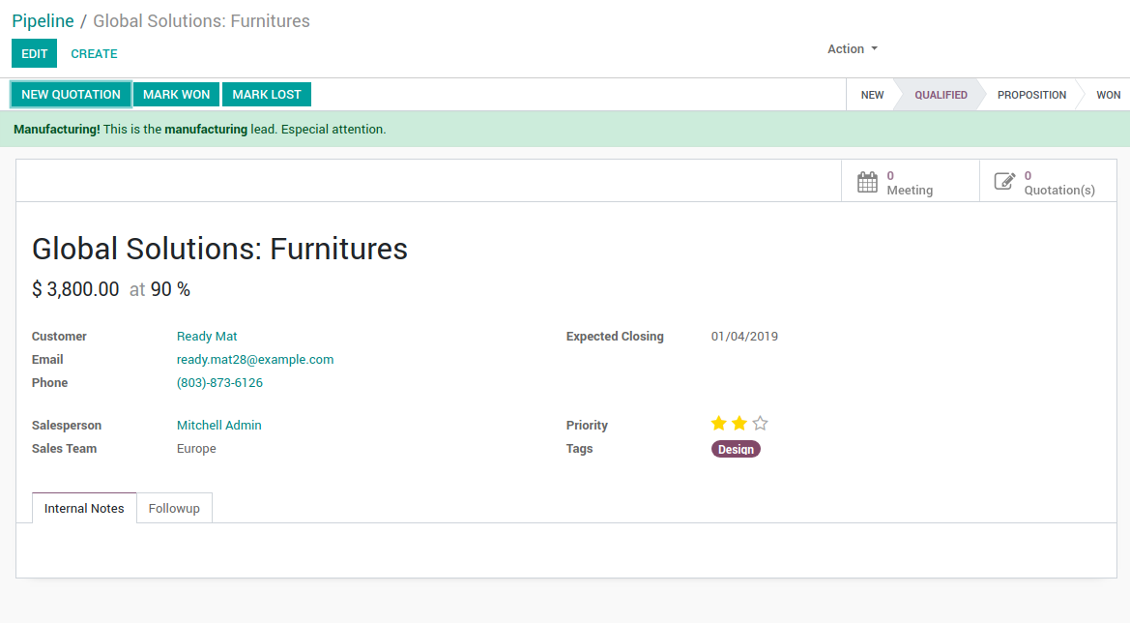Open the Ready Mat customer link
This screenshot has width=1130, height=623.
point(207,336)
